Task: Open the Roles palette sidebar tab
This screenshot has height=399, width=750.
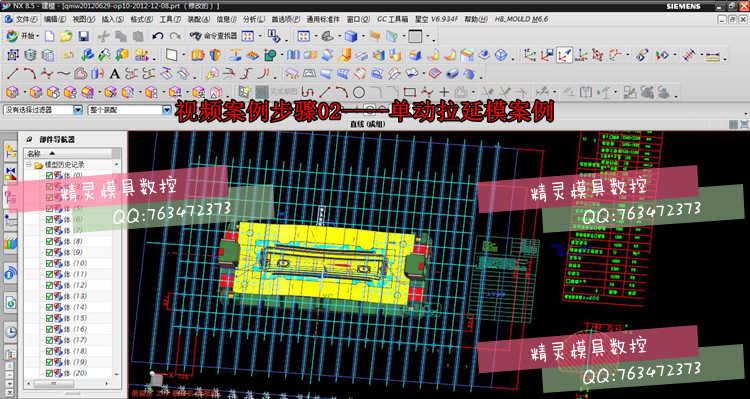Action: (x=11, y=354)
